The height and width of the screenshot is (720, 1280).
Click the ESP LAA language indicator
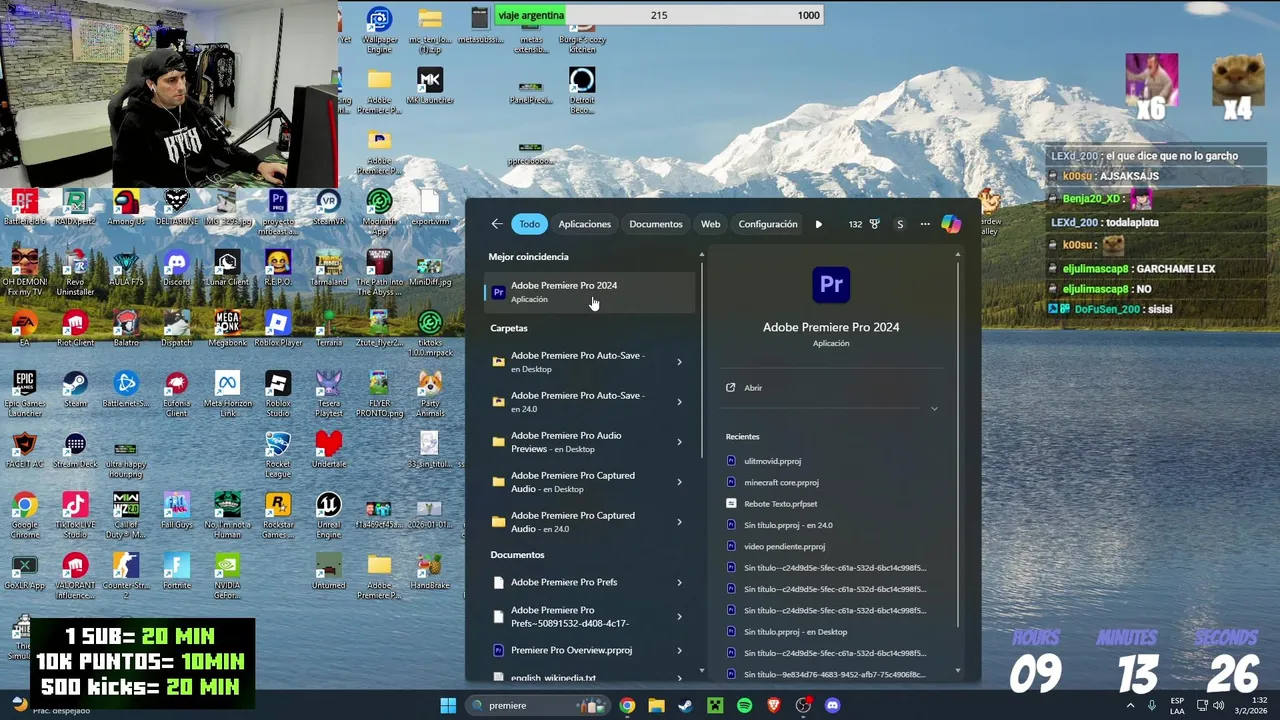pyautogui.click(x=1177, y=705)
